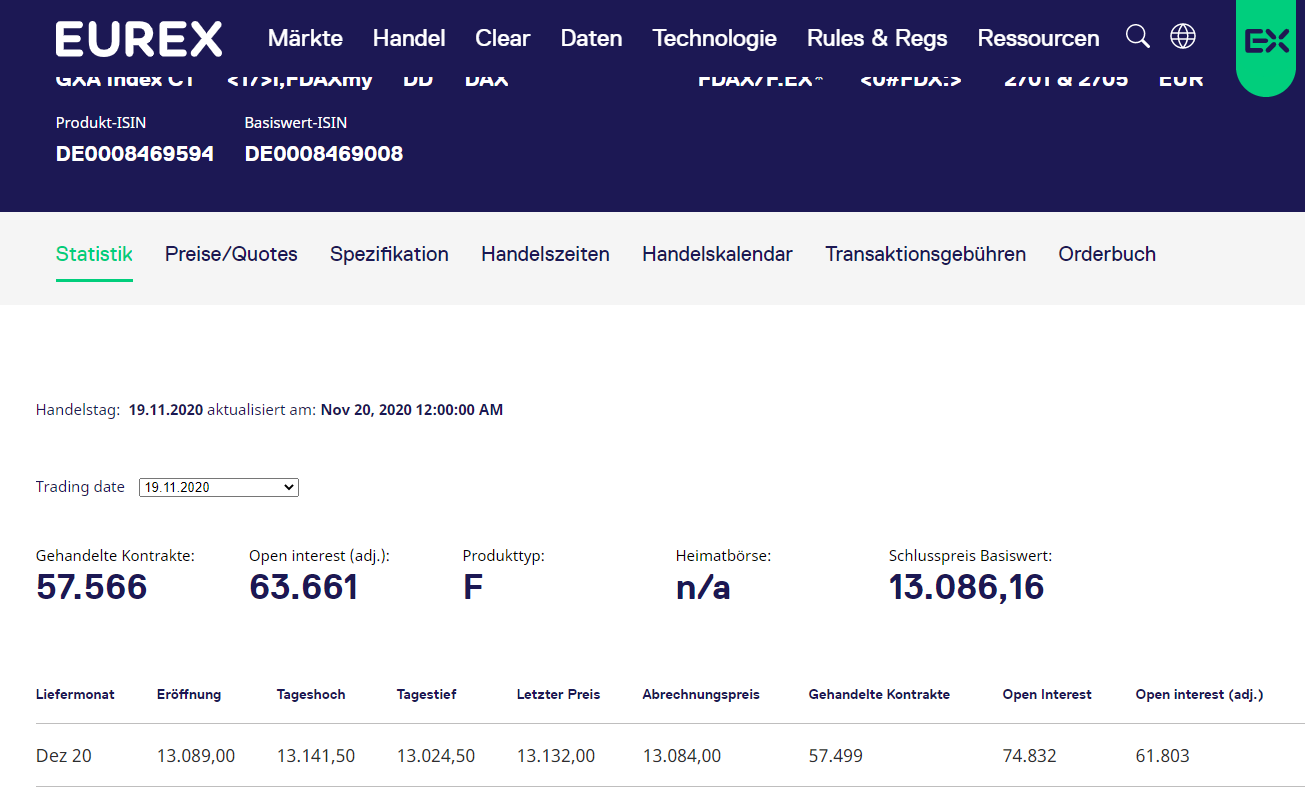Select the Statistik tab
Viewport: 1305px width, 788px height.
tap(94, 254)
